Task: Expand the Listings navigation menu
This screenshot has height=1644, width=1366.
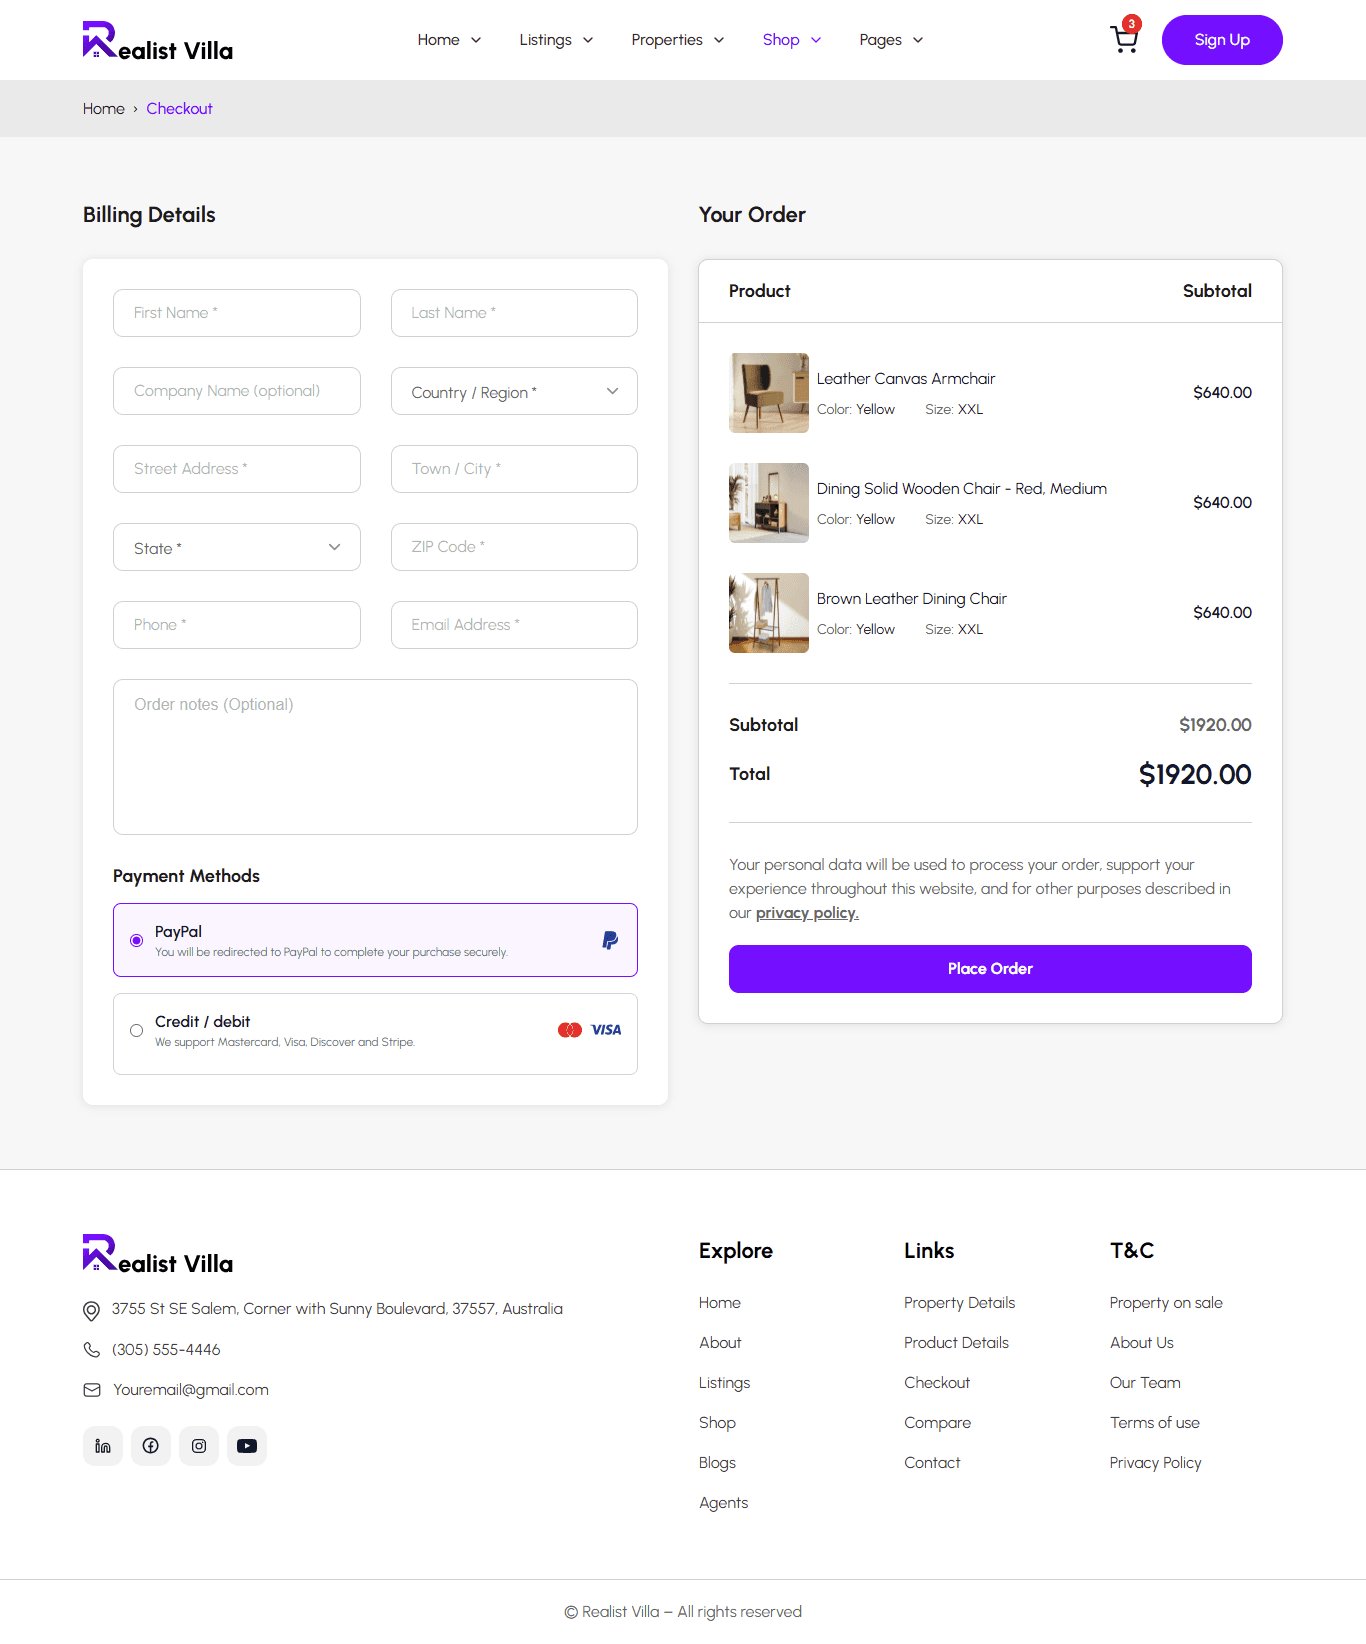Action: (x=556, y=40)
